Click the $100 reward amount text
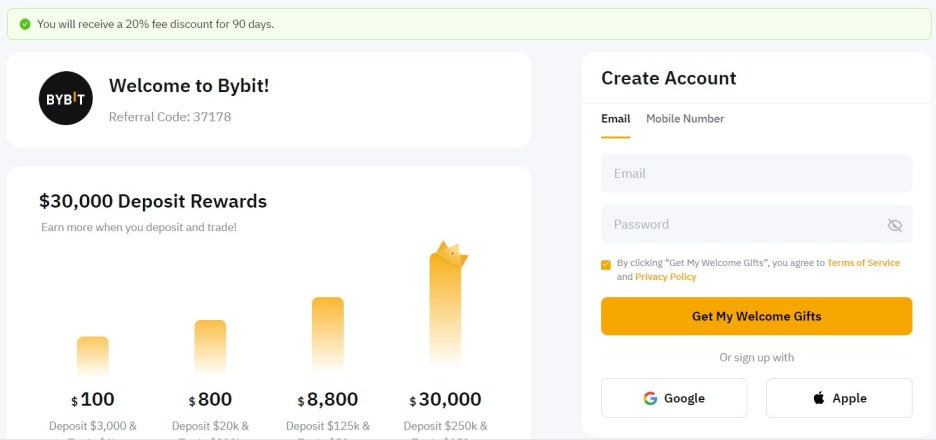This screenshot has width=936, height=440. (93, 399)
